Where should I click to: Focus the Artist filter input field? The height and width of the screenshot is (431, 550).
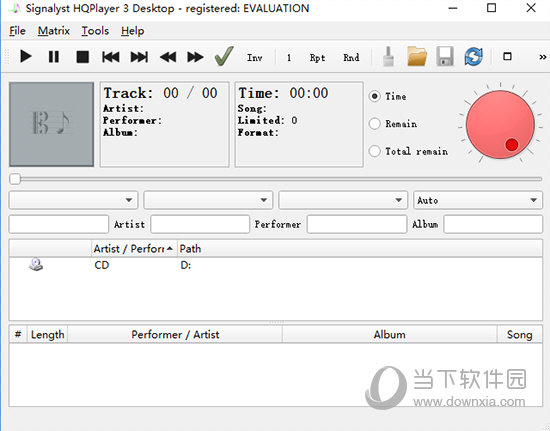coord(200,224)
